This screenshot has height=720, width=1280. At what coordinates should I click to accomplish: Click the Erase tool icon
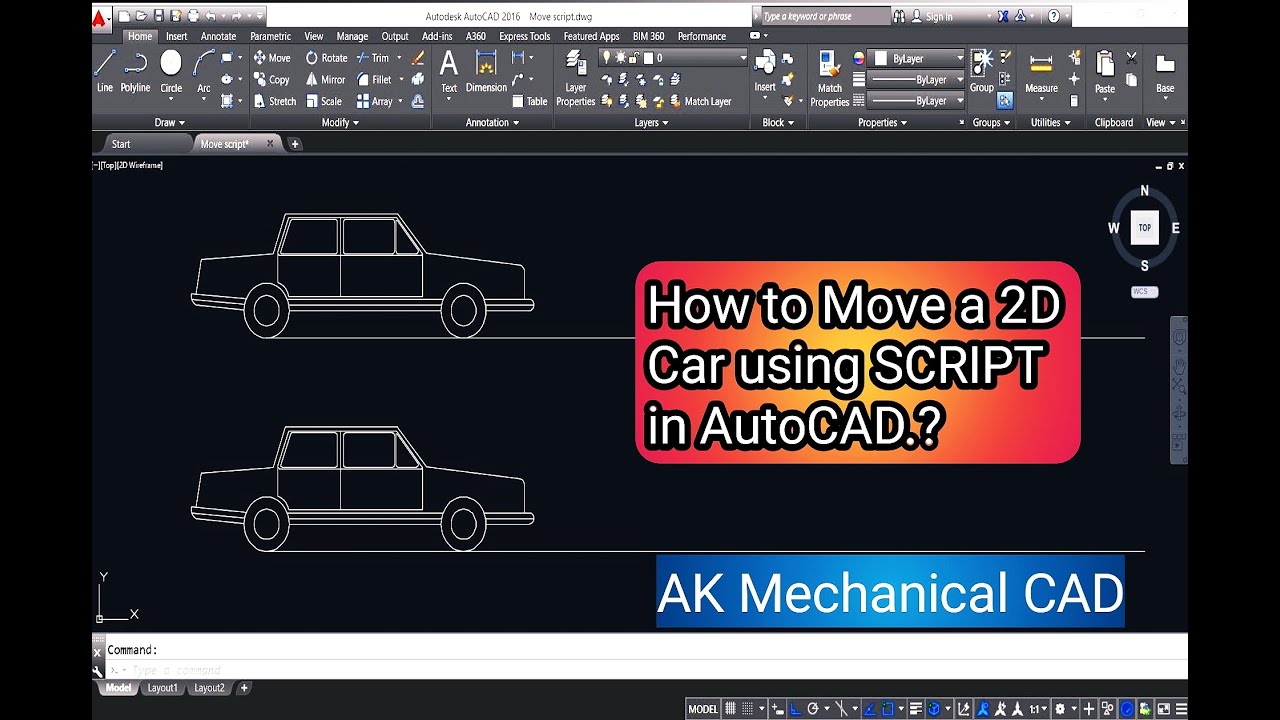[x=418, y=58]
